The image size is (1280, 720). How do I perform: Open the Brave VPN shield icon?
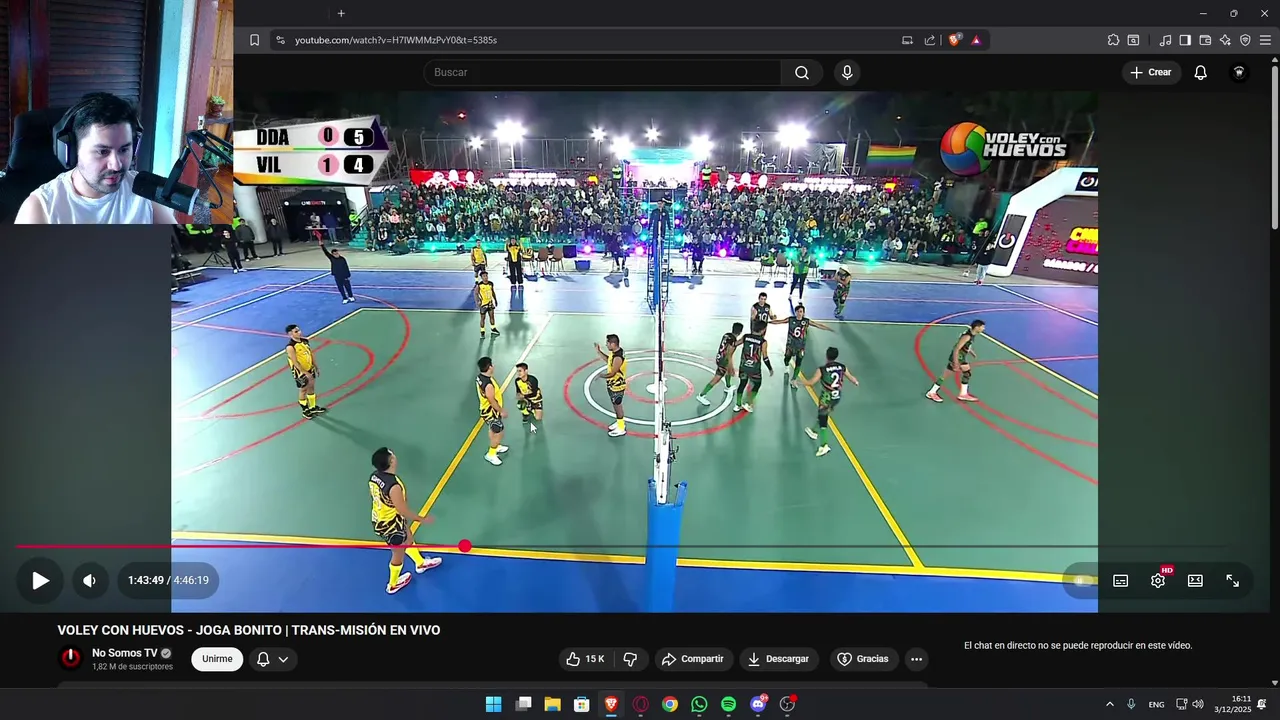coord(1245,40)
